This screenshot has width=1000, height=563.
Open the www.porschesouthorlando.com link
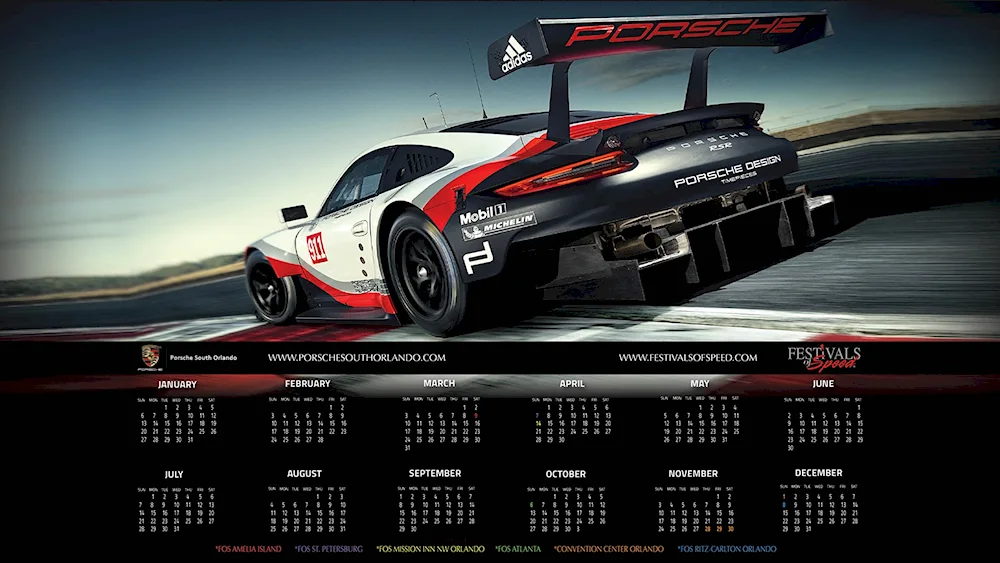[356, 357]
